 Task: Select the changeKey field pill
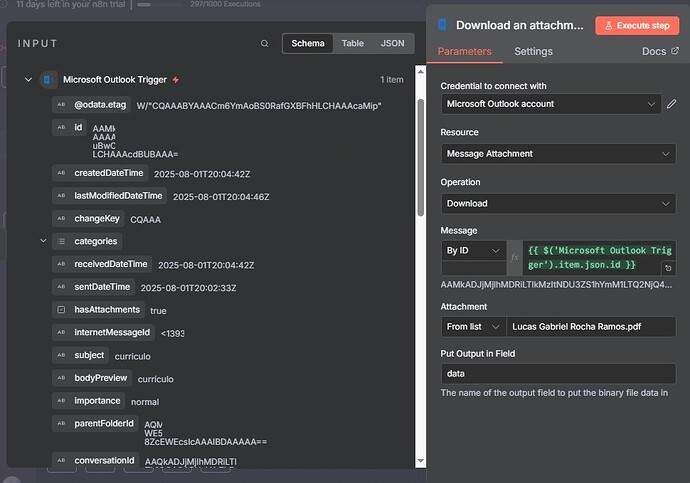click(88, 219)
